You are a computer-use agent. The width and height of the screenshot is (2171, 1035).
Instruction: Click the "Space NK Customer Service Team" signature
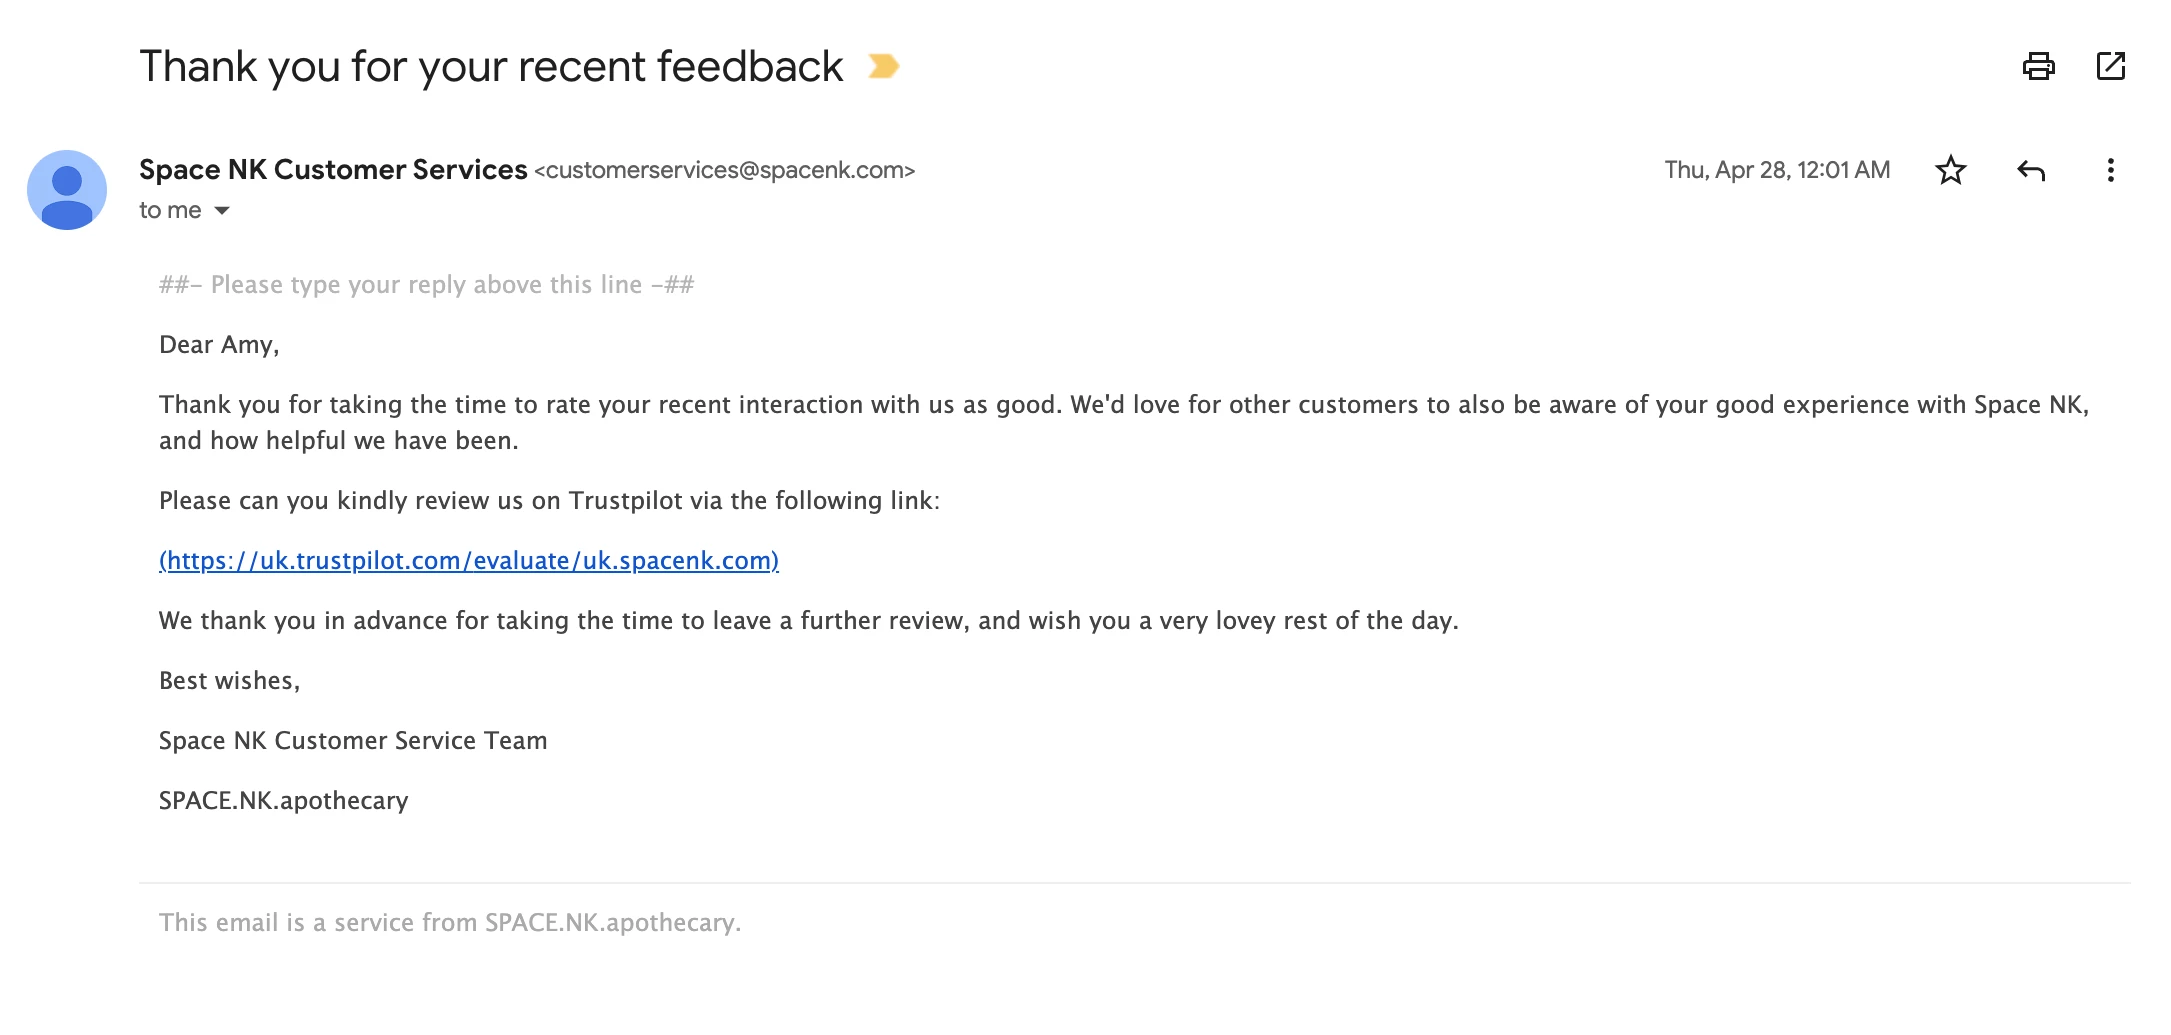coord(353,741)
